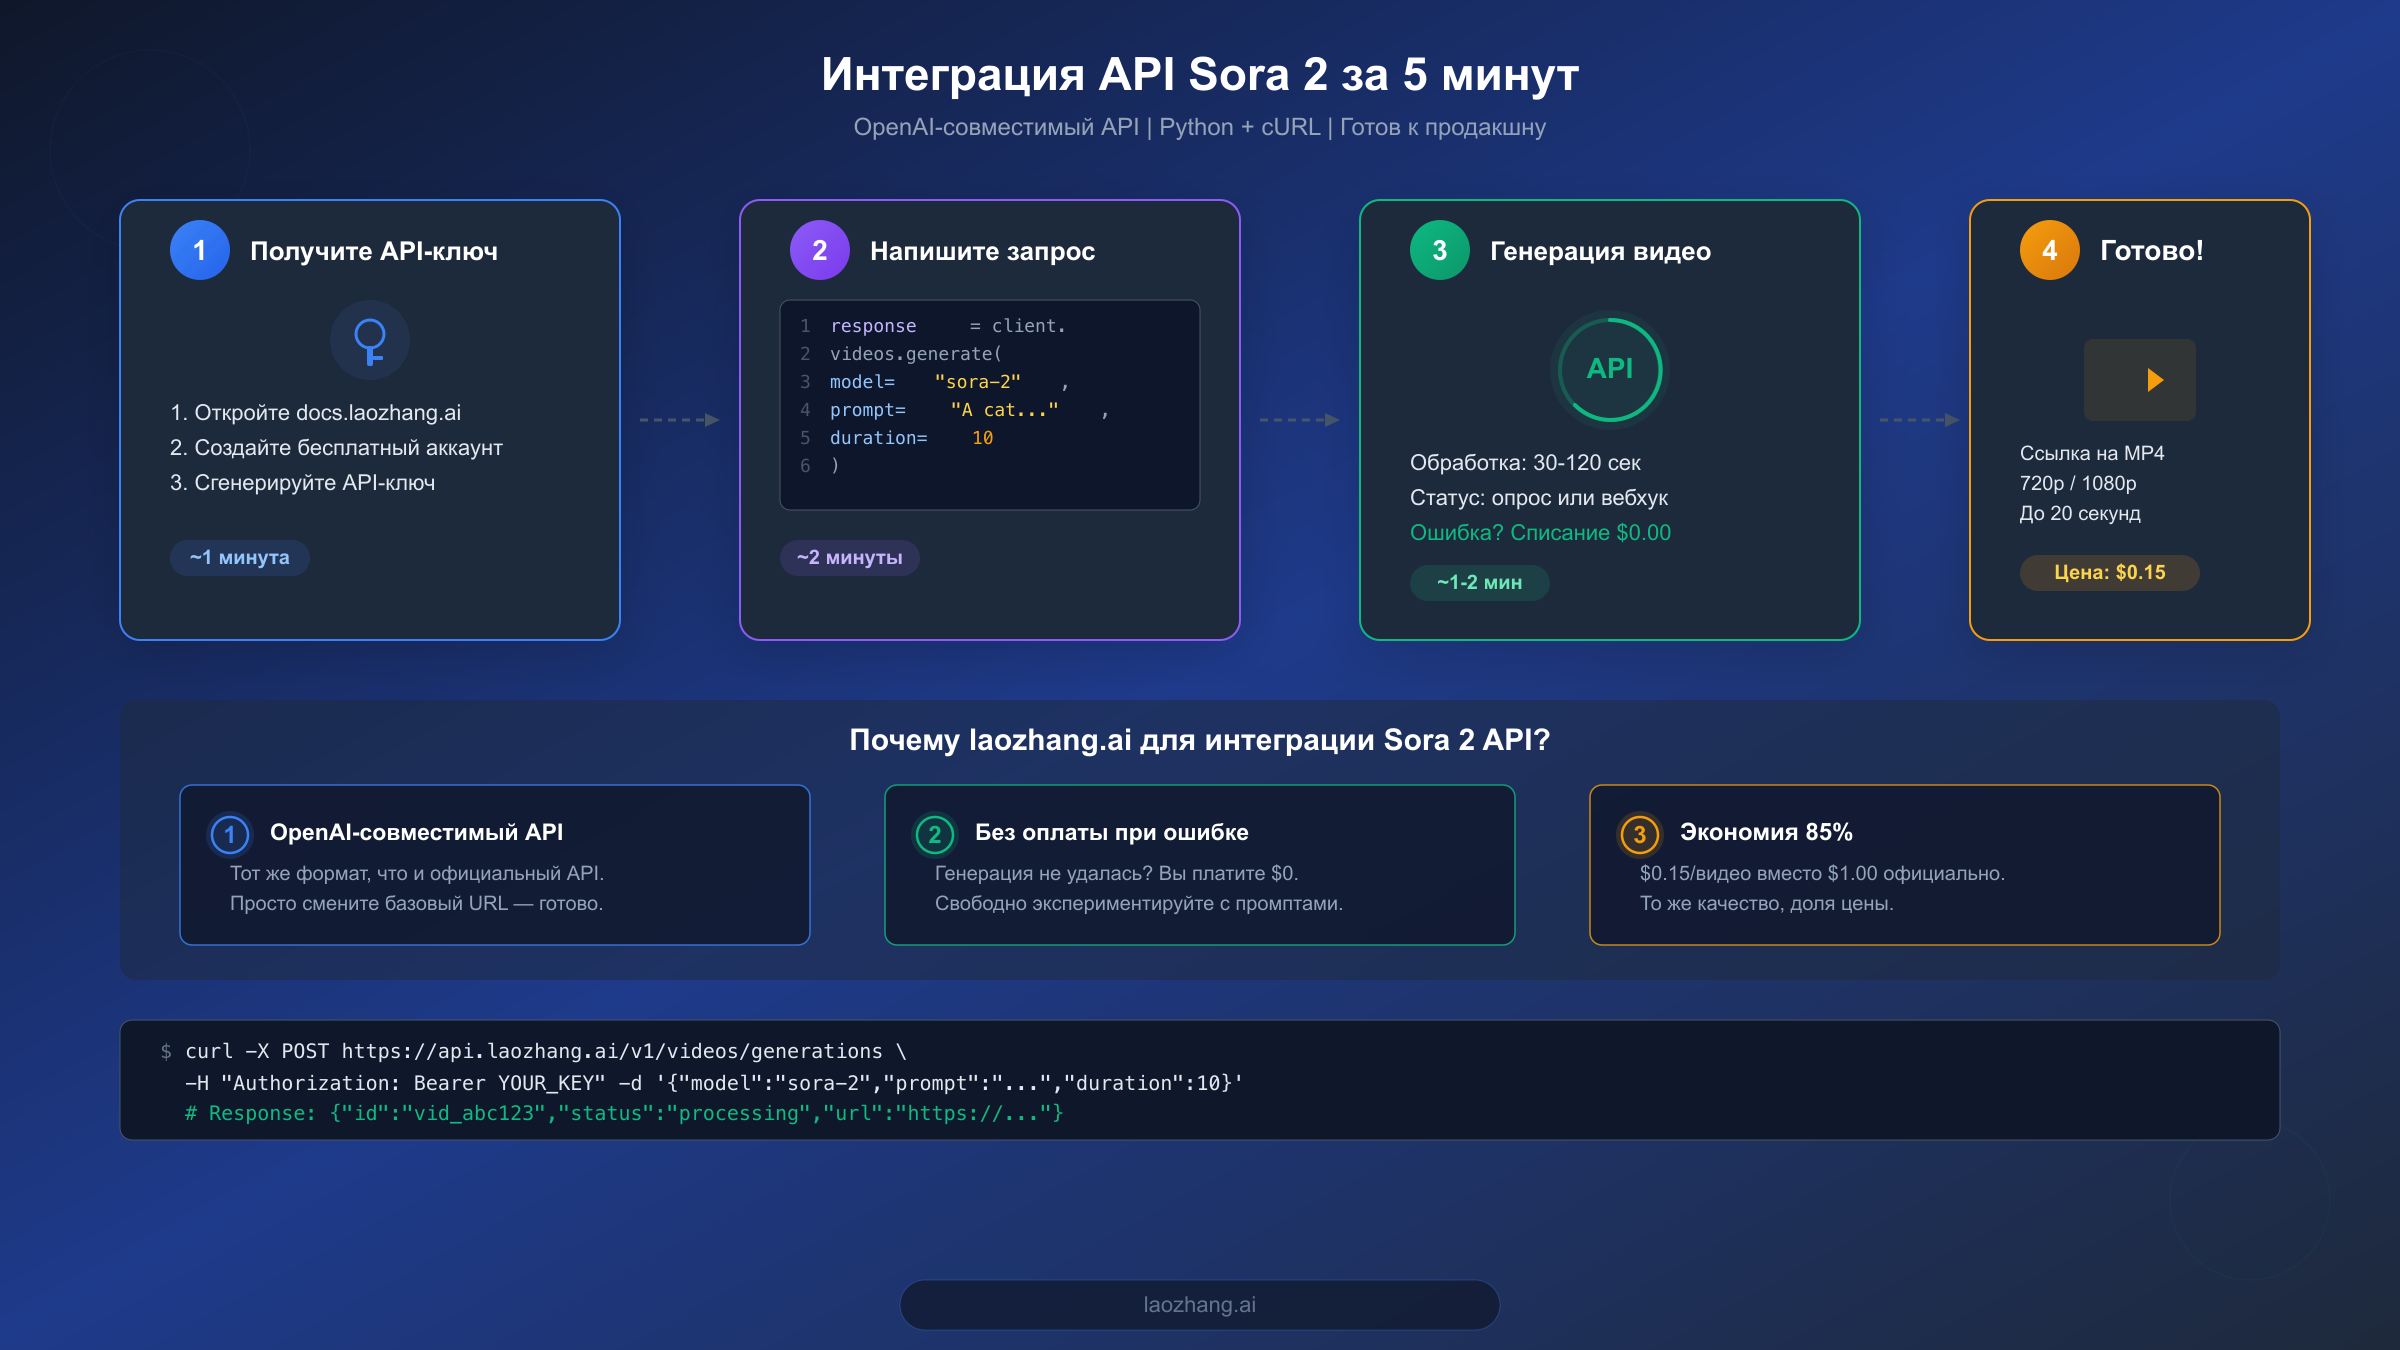The width and height of the screenshot is (2400, 1350).
Task: Click the orange circle 4 next to Готово!
Action: coord(2048,250)
